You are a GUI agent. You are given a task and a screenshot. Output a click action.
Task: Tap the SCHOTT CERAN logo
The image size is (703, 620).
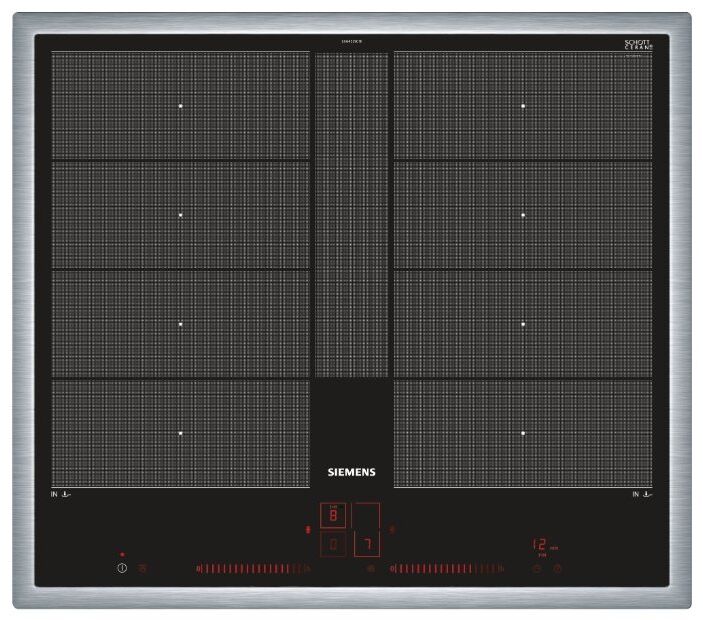pyautogui.click(x=636, y=45)
